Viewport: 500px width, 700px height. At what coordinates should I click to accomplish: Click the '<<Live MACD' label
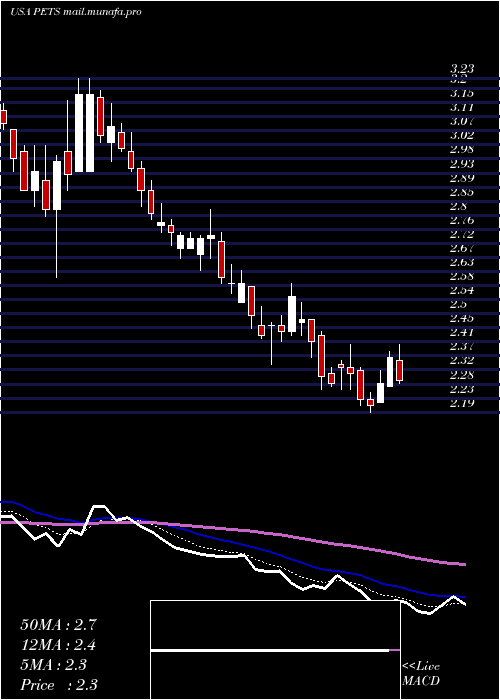(x=421, y=674)
